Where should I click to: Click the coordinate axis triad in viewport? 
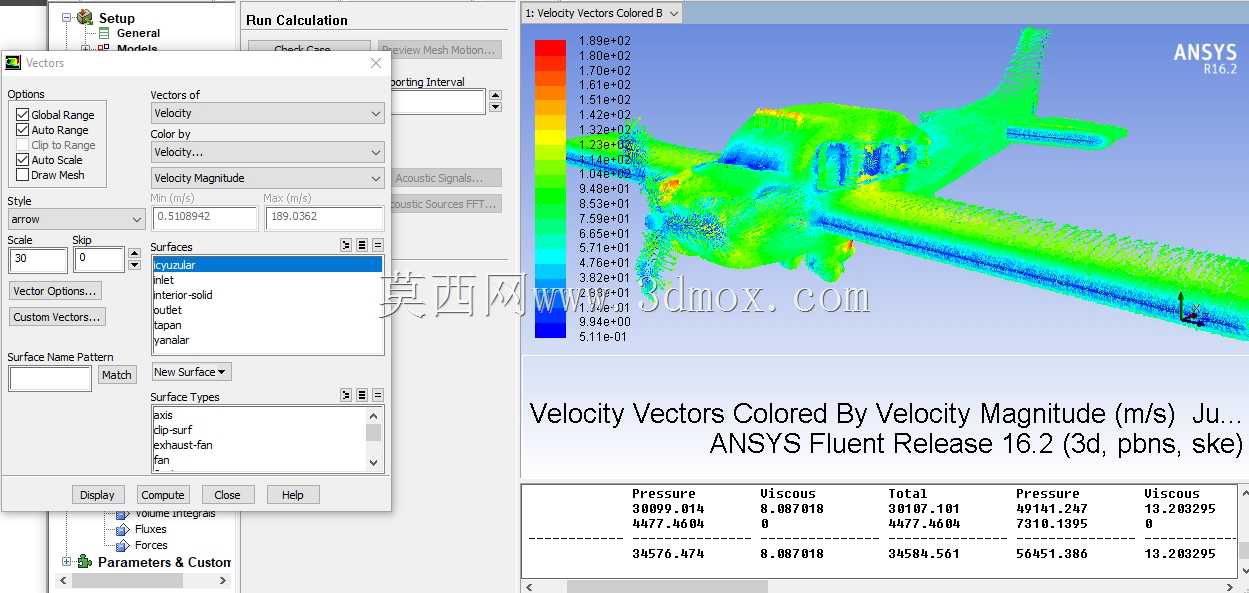point(1189,311)
